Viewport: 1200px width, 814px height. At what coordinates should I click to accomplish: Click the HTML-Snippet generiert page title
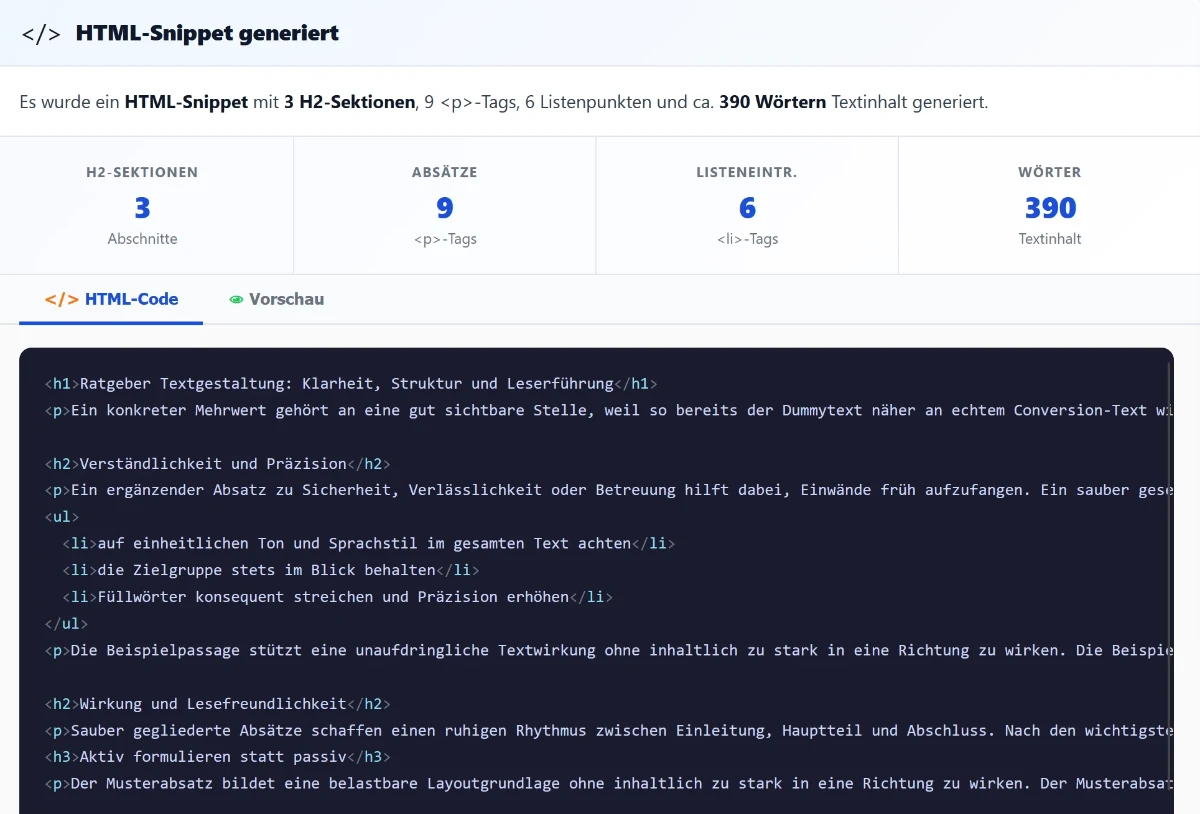tap(207, 32)
